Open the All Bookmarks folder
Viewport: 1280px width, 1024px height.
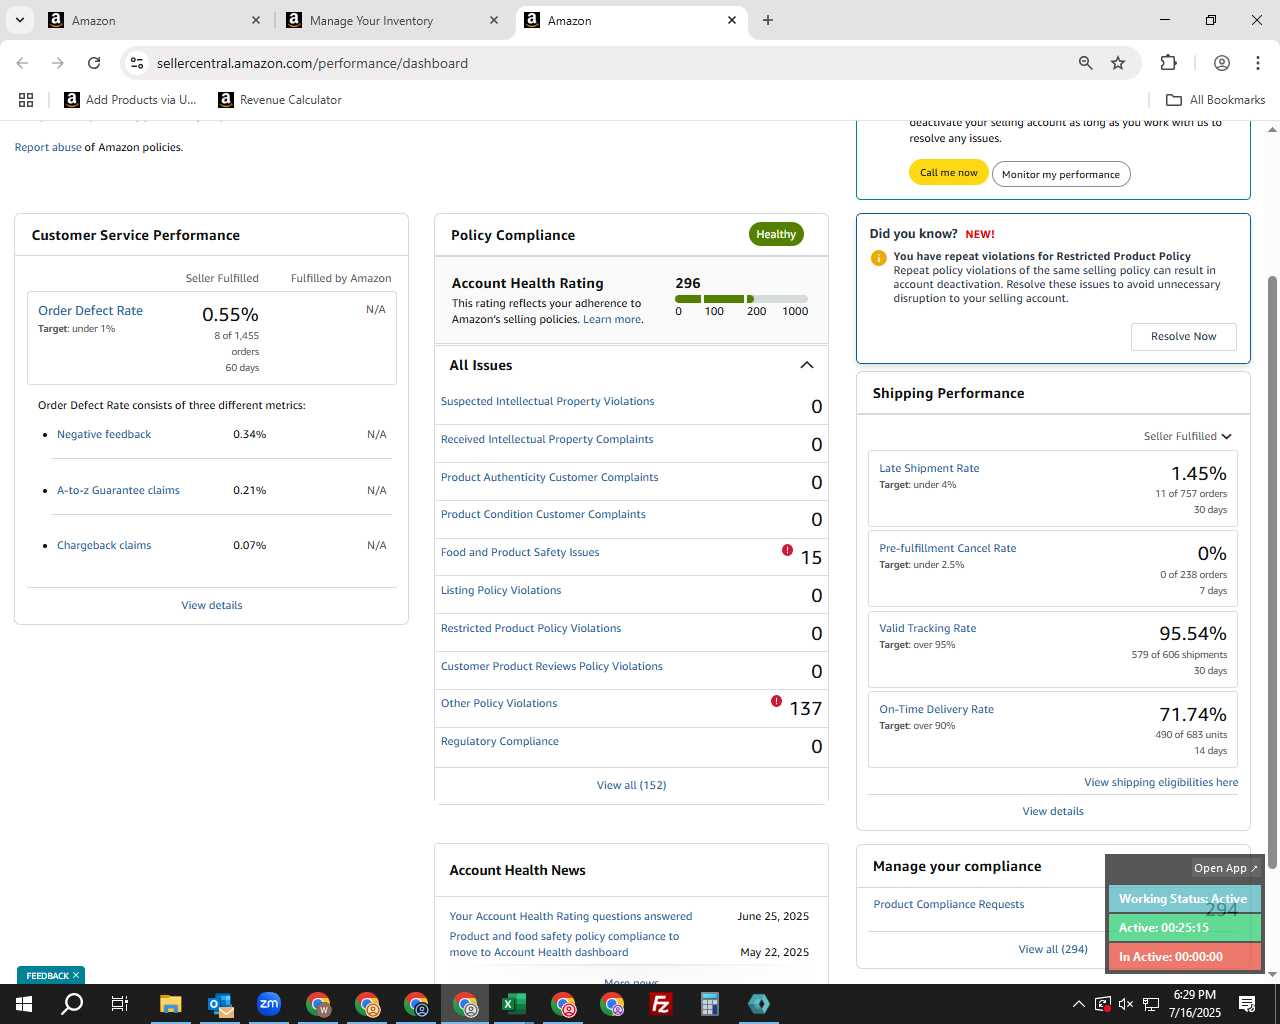point(1215,100)
